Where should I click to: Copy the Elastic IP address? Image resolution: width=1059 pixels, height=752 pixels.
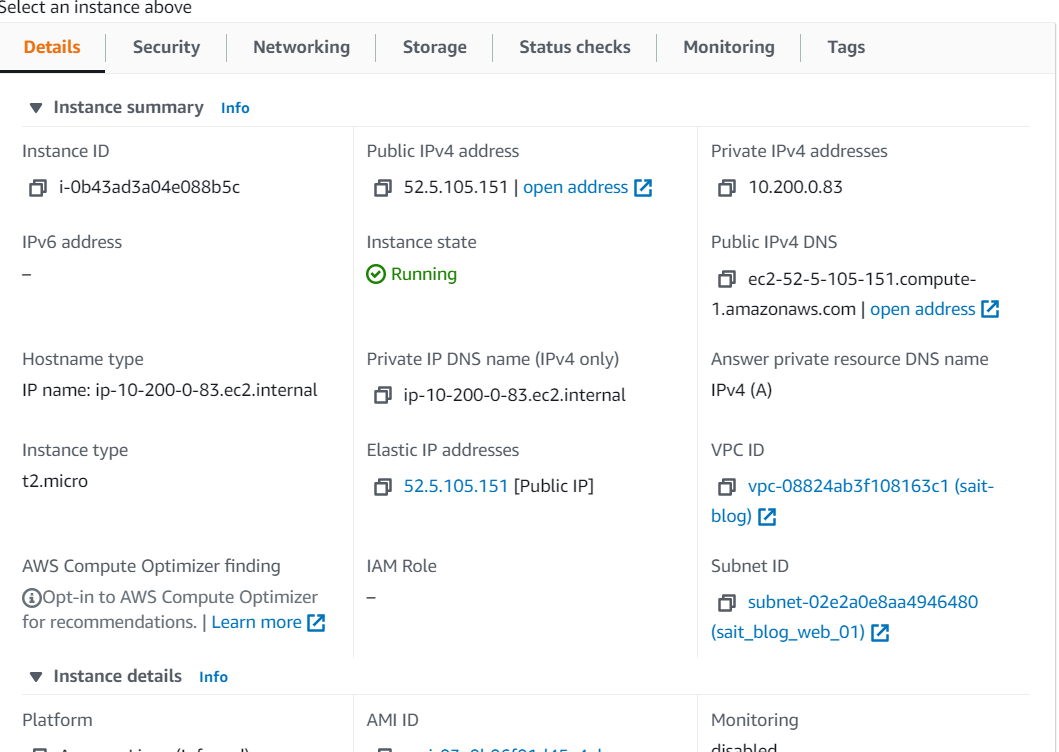382,486
